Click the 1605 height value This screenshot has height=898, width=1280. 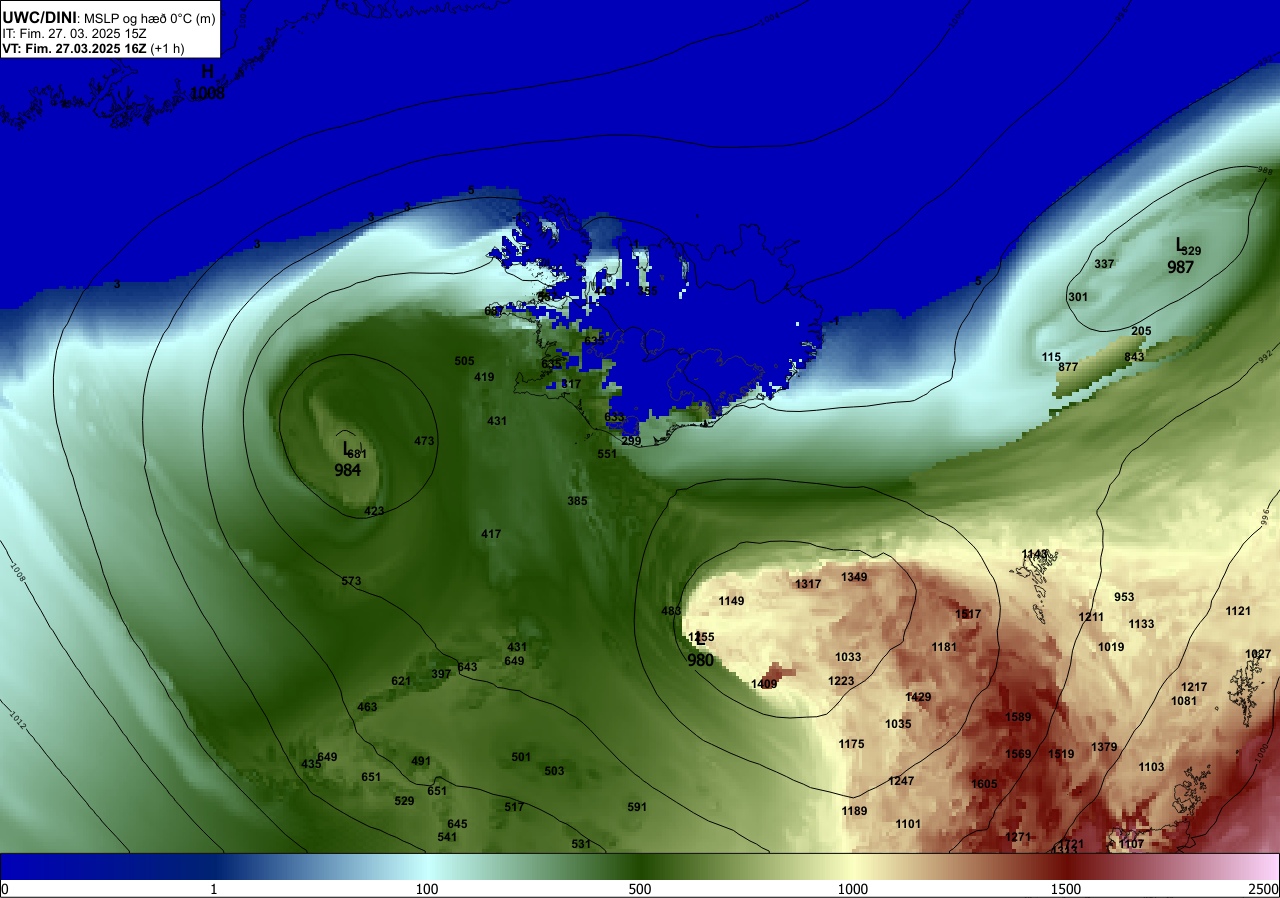pyautogui.click(x=984, y=784)
